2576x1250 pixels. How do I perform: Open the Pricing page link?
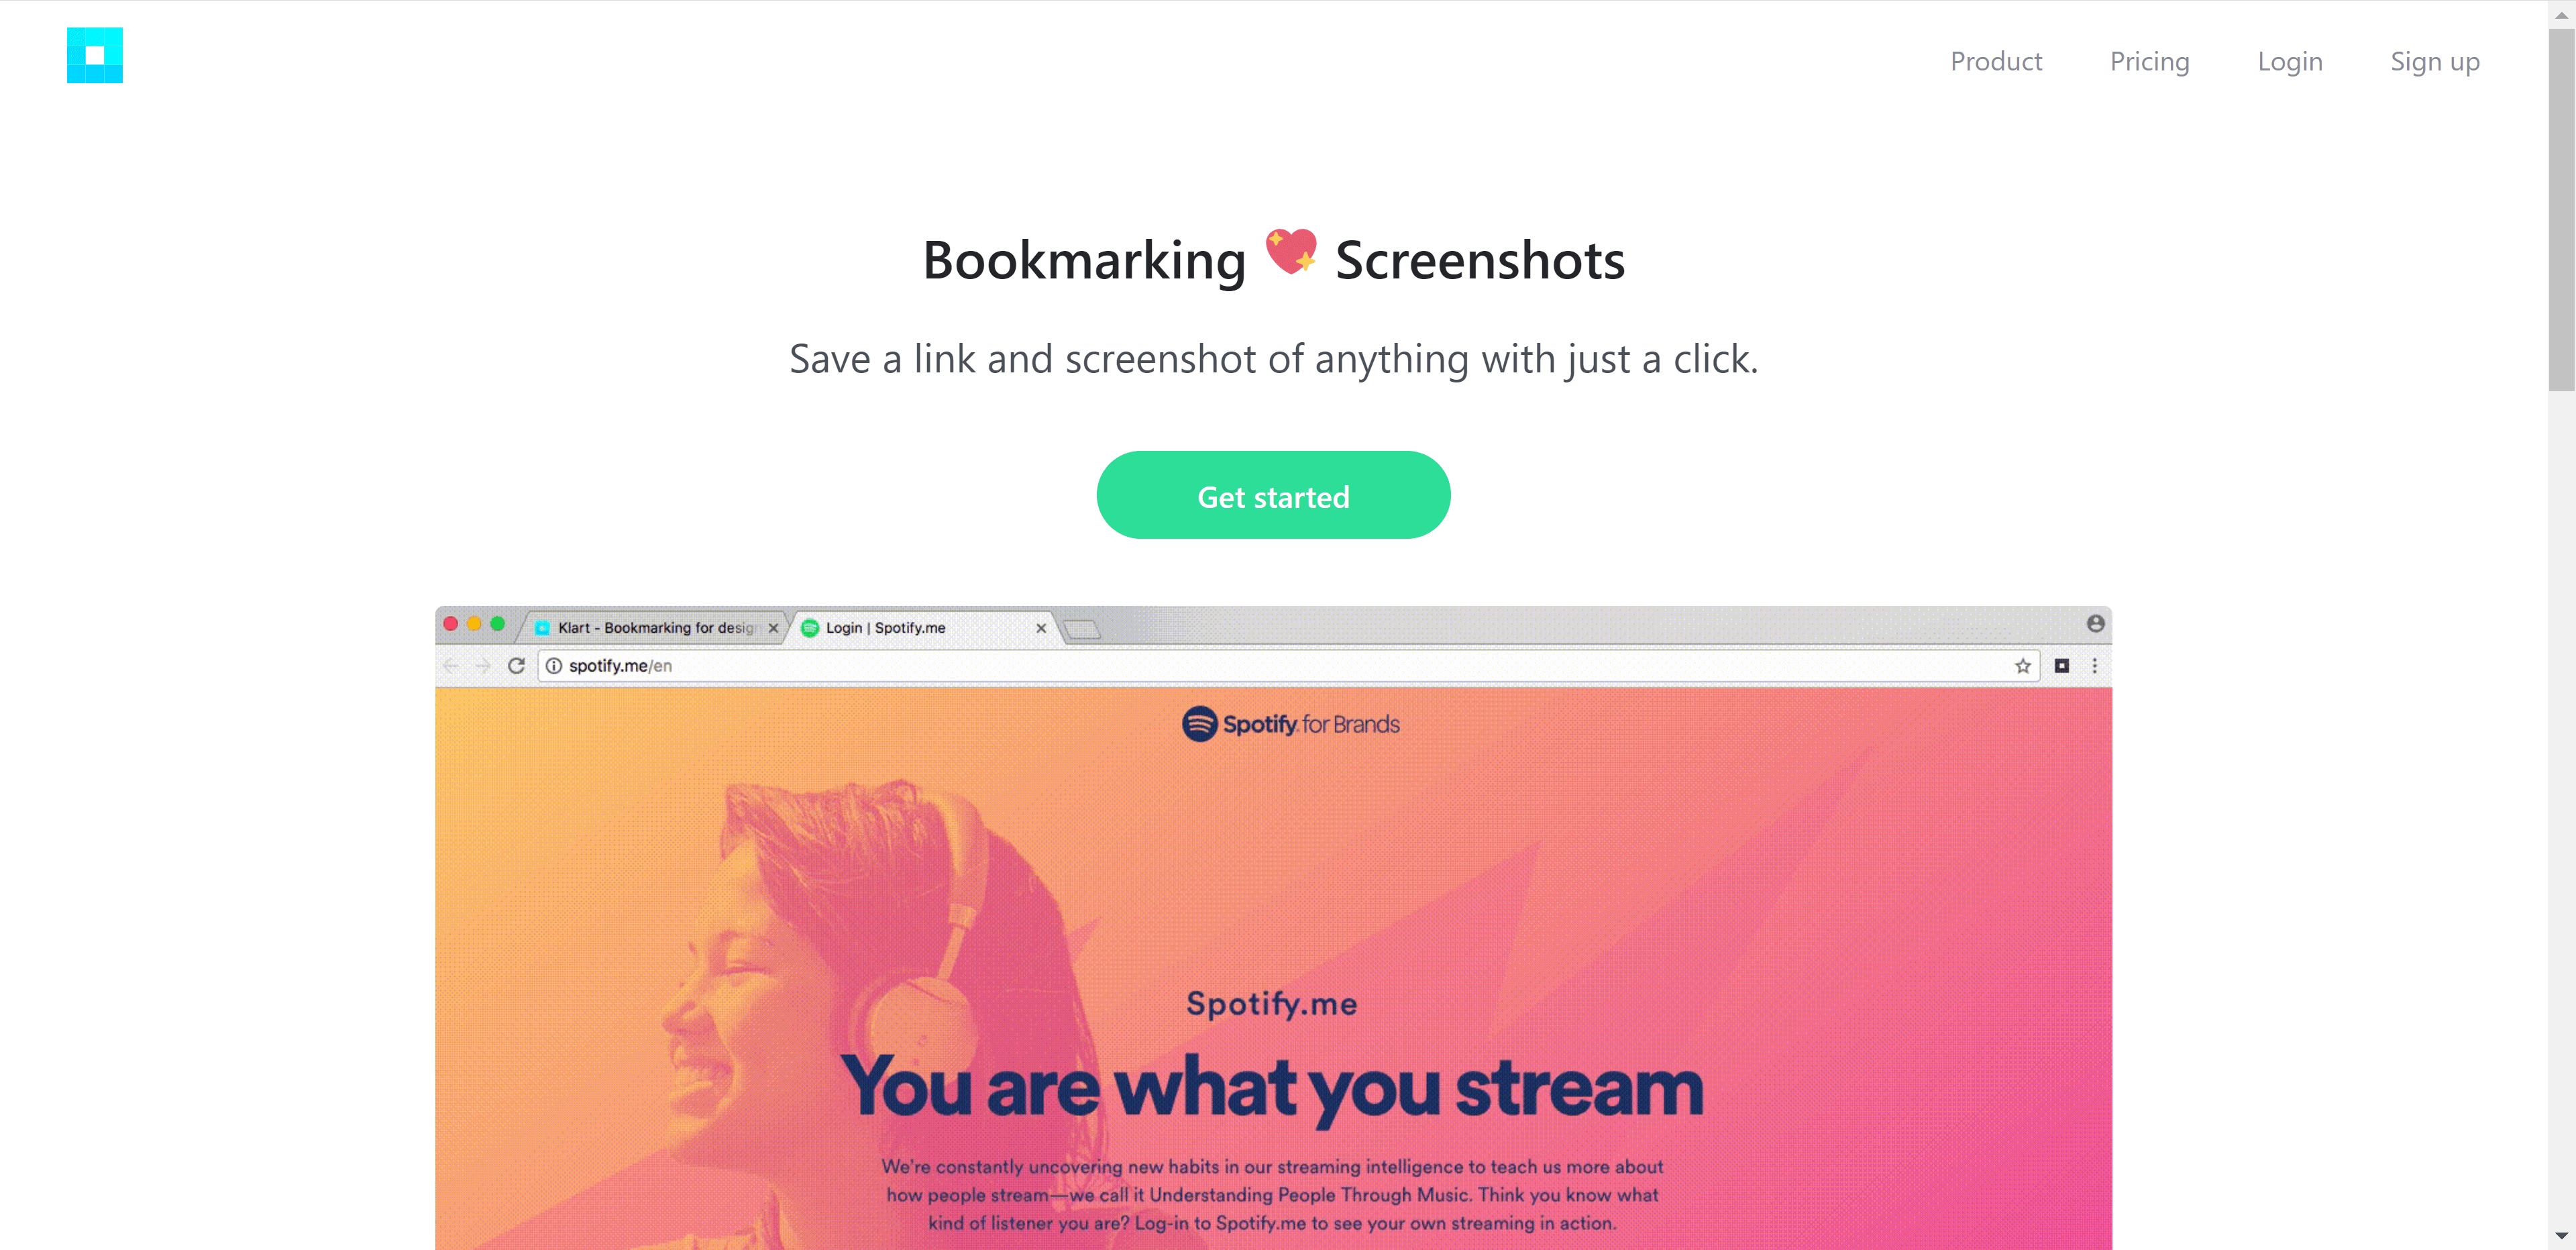click(x=2149, y=61)
